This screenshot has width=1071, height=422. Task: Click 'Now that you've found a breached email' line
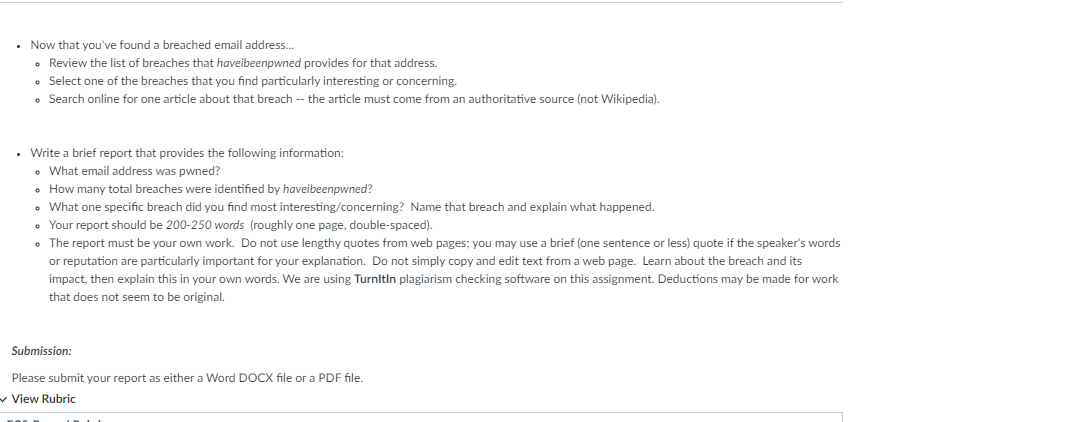coord(162,45)
